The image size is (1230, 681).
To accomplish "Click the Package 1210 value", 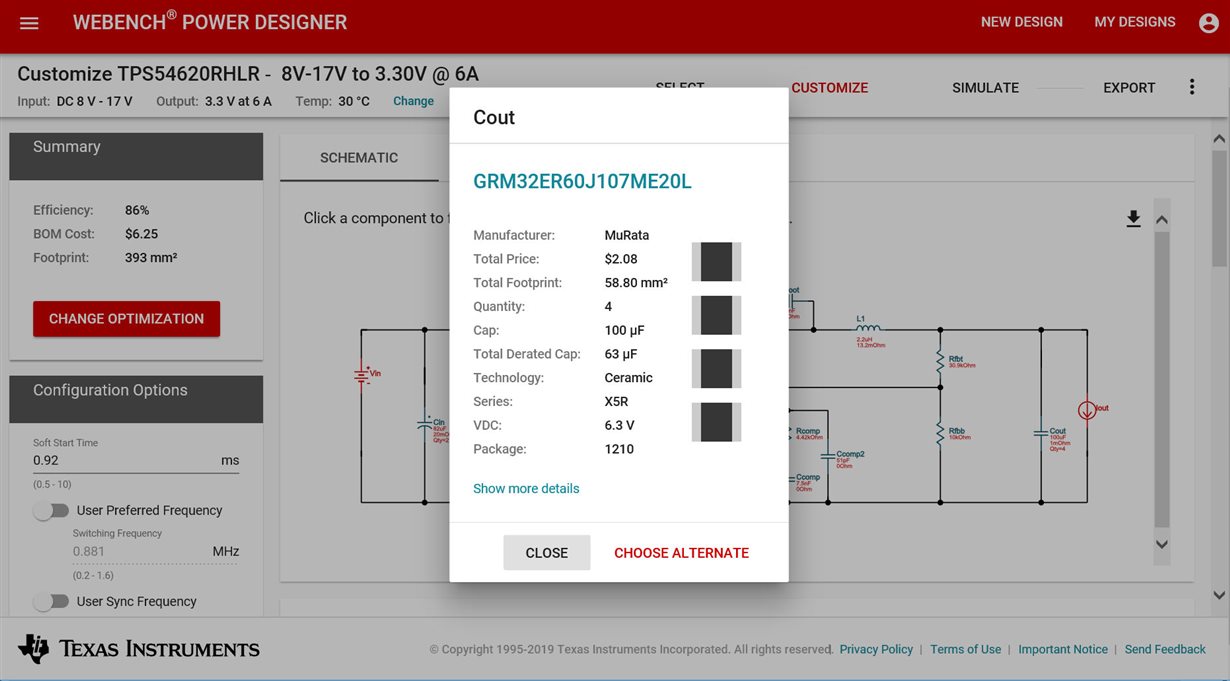I will 619,449.
